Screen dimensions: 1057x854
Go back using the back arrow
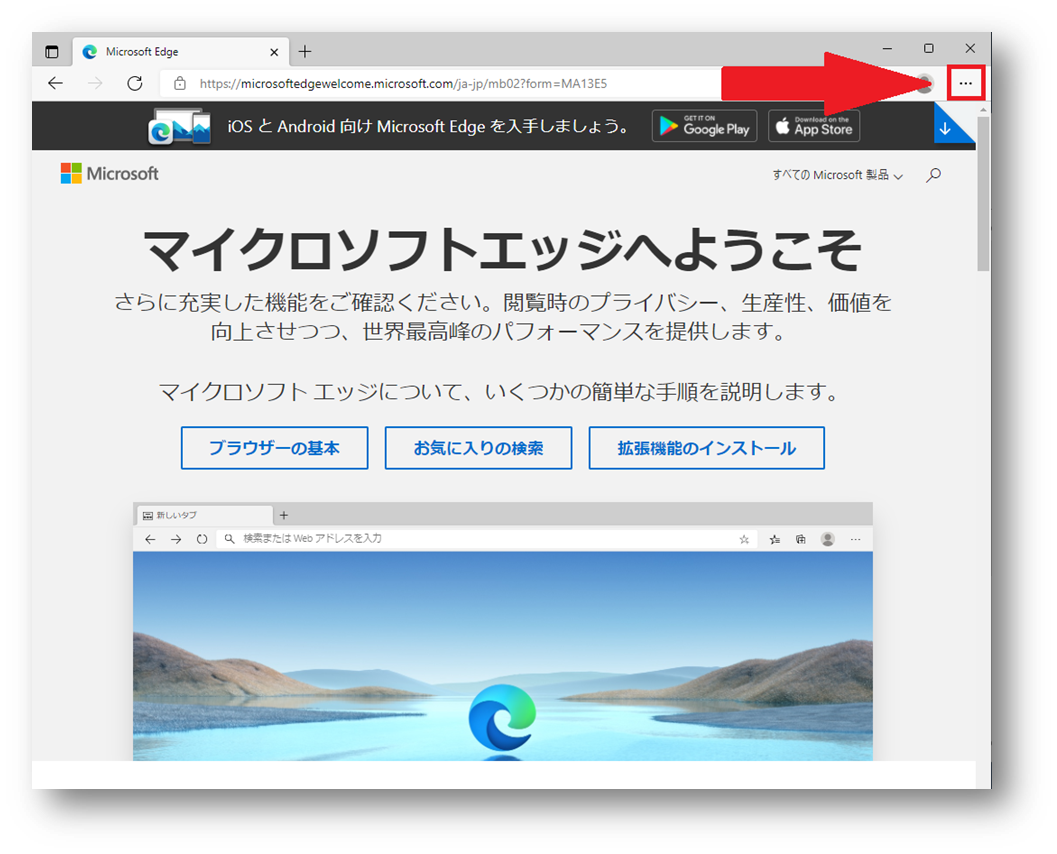55,84
